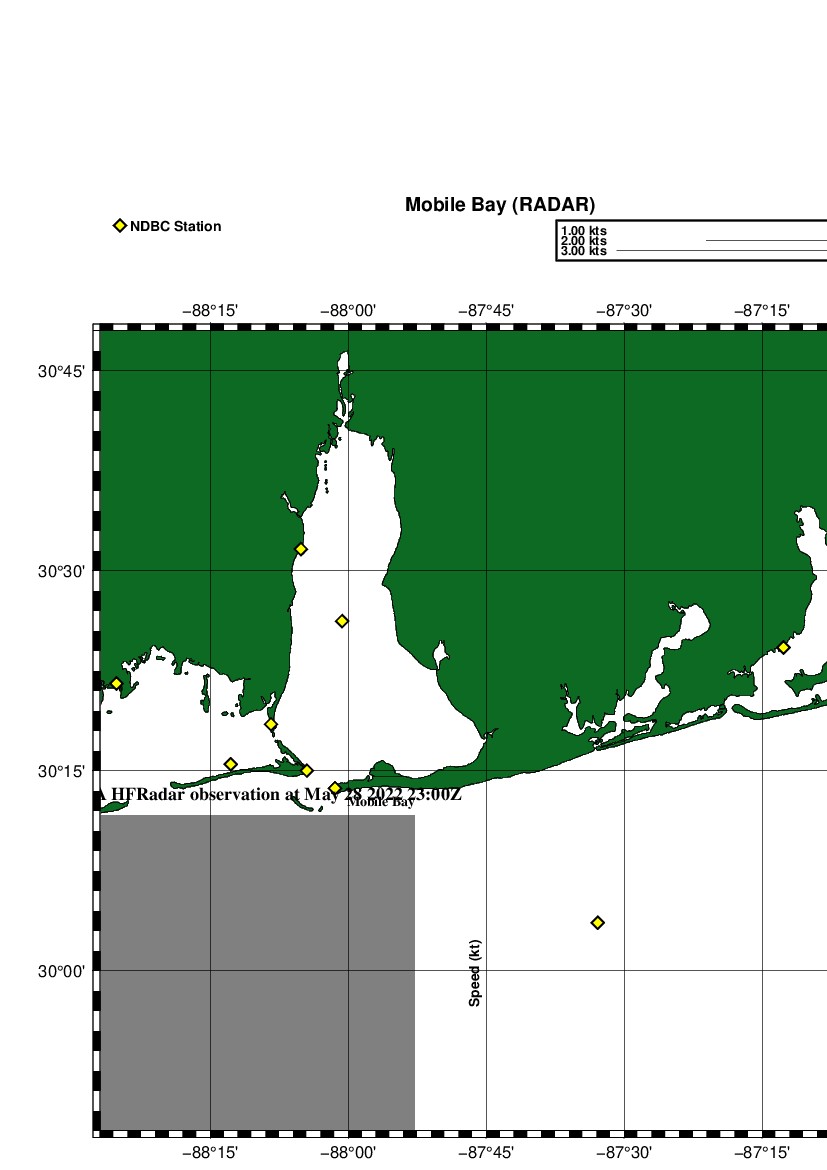Click the small Mobile Bay place label
The image size is (827, 1170).
381,802
